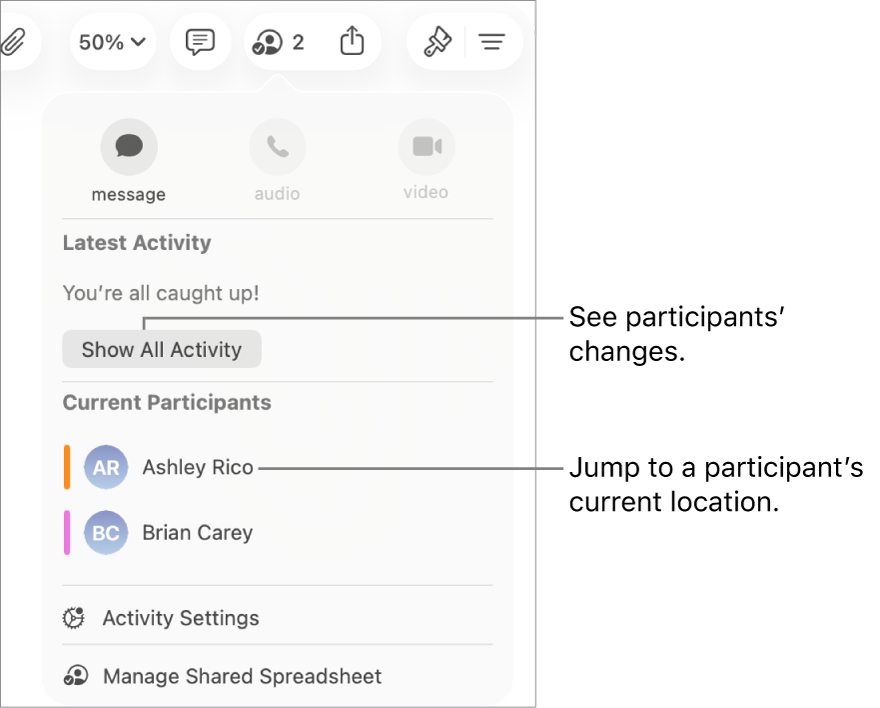Viewport: 880px width, 708px height.
Task: Choose Manage Shared Spreadsheet menu entry
Action: coord(241,676)
